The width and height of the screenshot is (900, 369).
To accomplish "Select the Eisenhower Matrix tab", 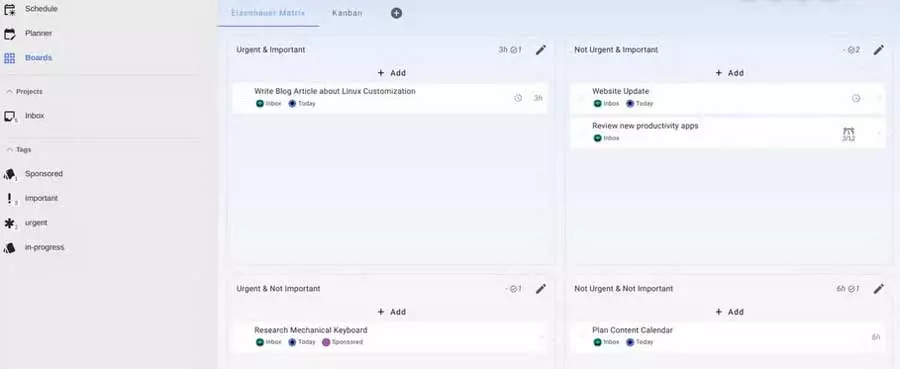I will point(268,13).
